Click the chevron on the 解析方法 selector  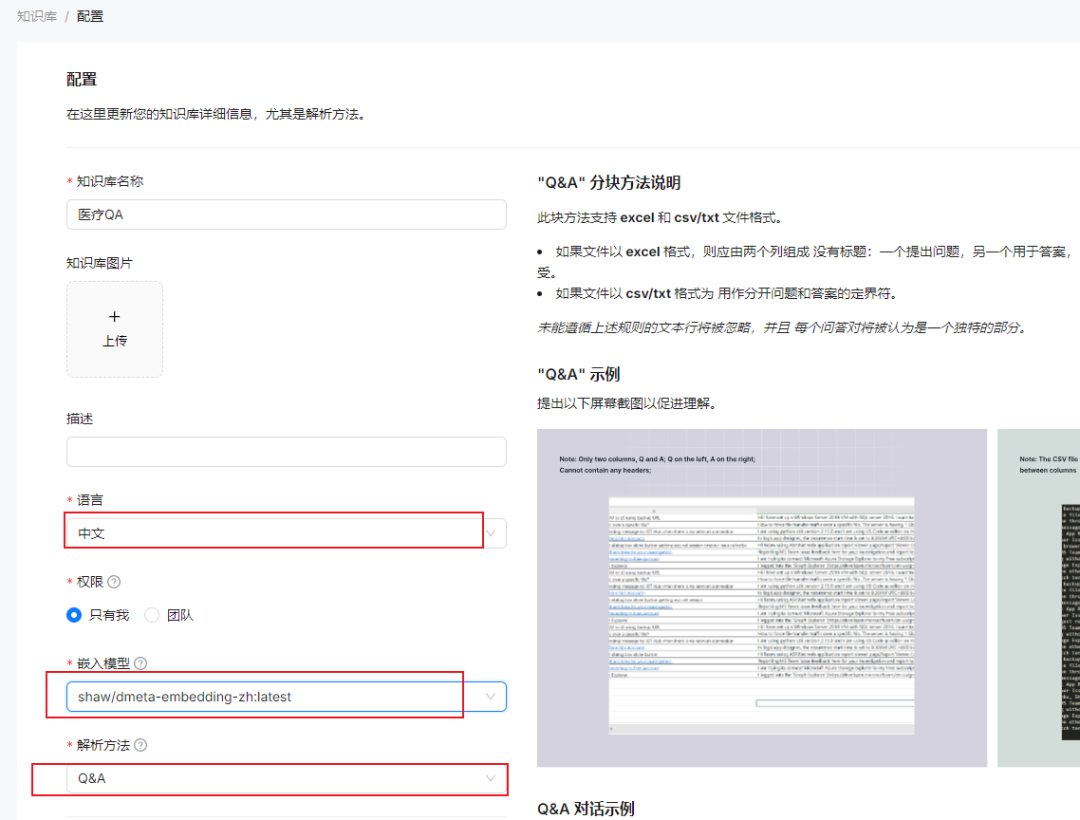[491, 778]
